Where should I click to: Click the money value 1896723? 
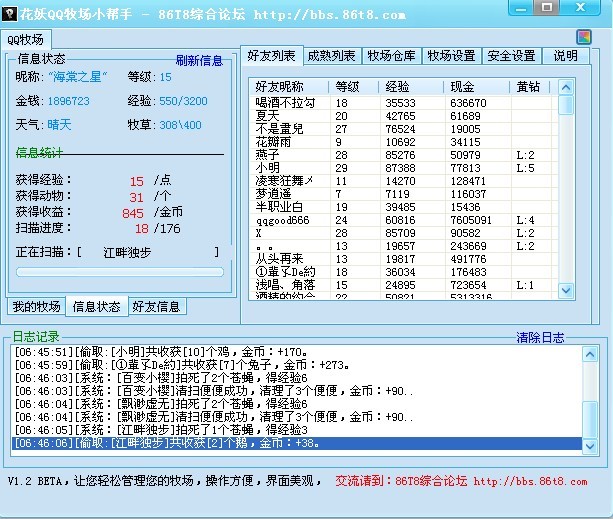click(x=68, y=101)
